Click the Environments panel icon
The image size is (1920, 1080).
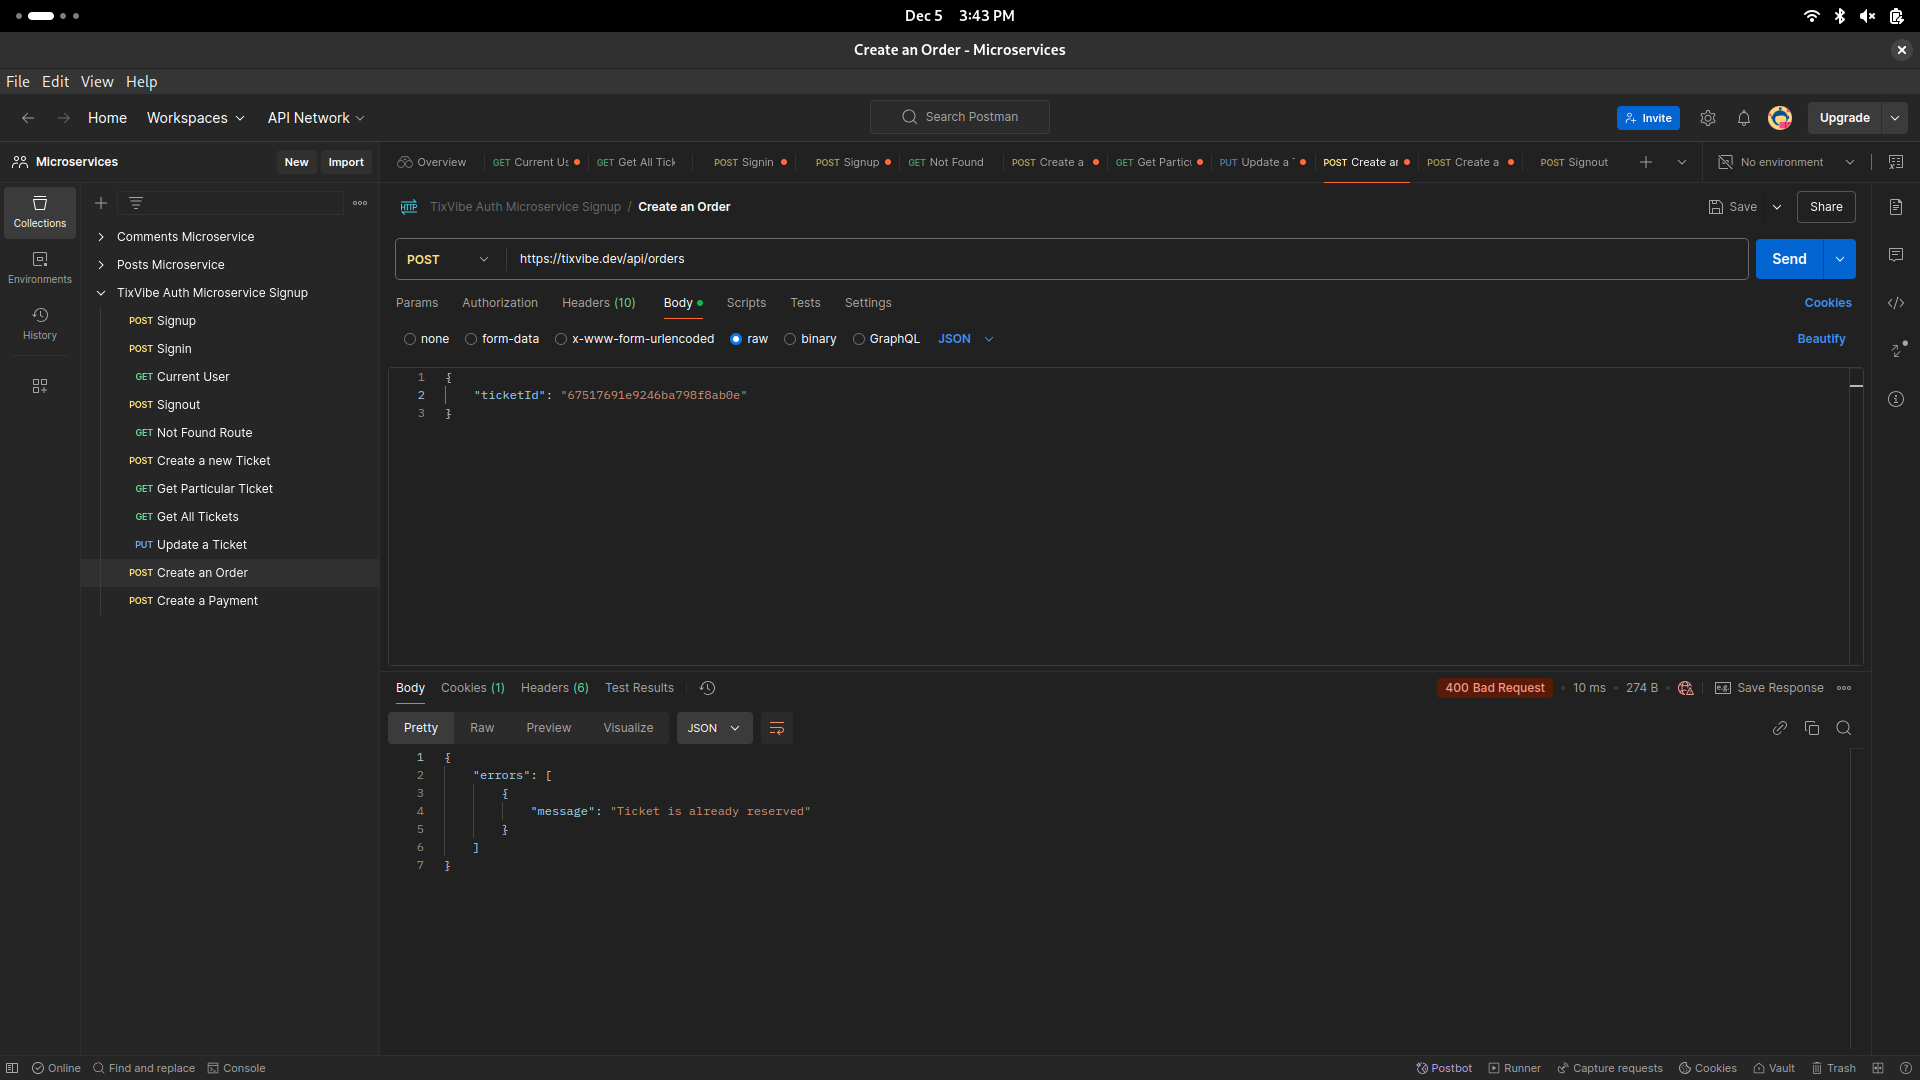38,266
